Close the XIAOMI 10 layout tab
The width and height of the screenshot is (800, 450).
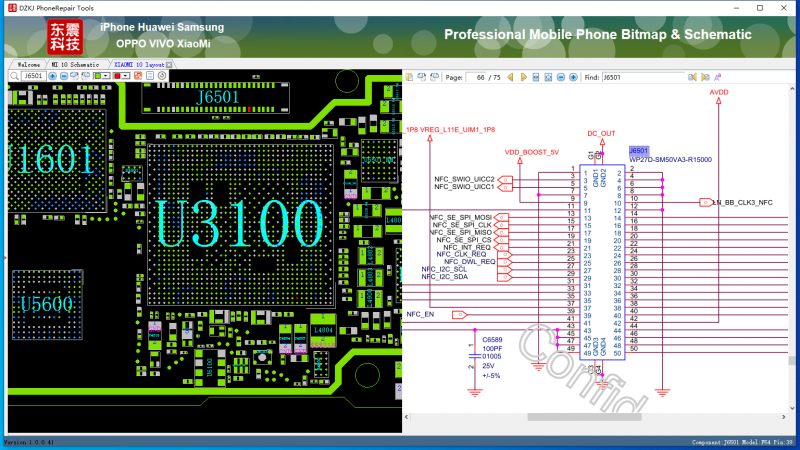(x=169, y=64)
